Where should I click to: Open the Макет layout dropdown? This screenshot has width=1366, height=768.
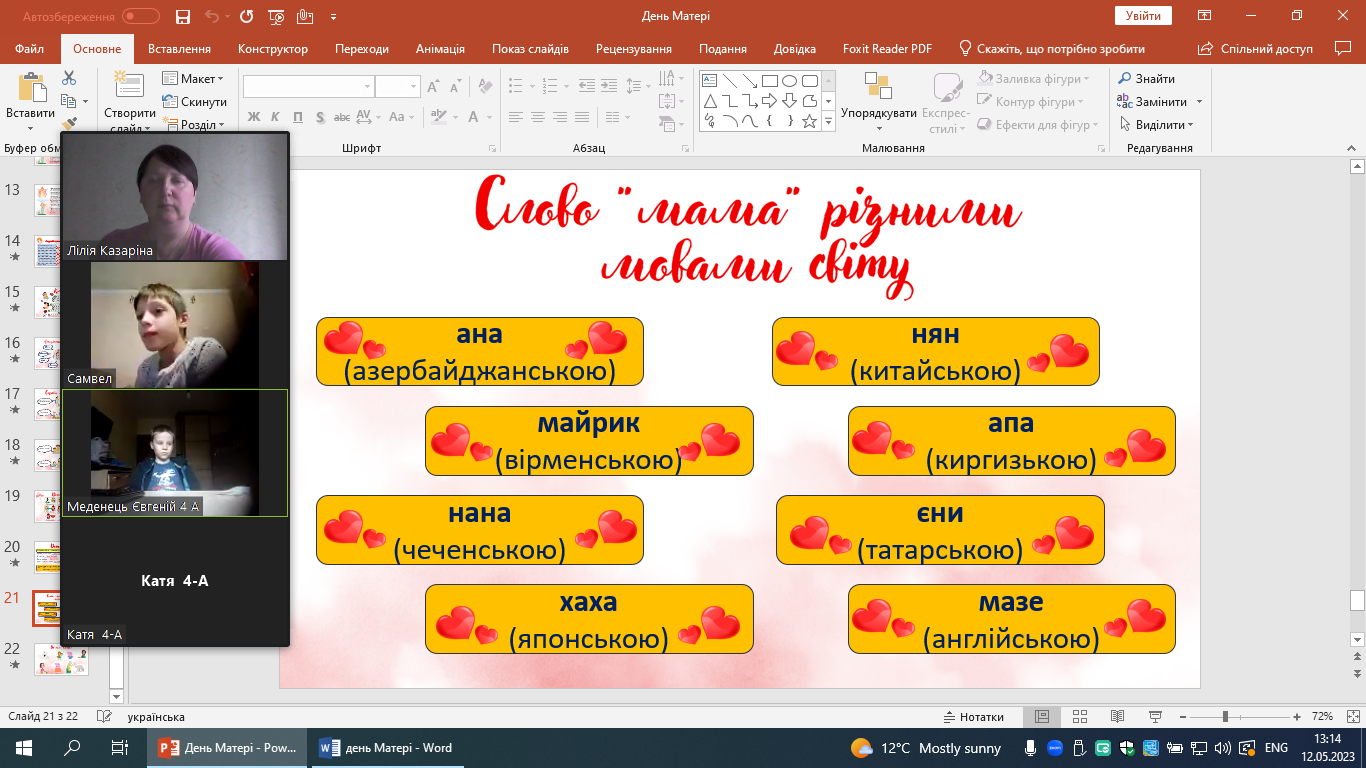[x=193, y=79]
